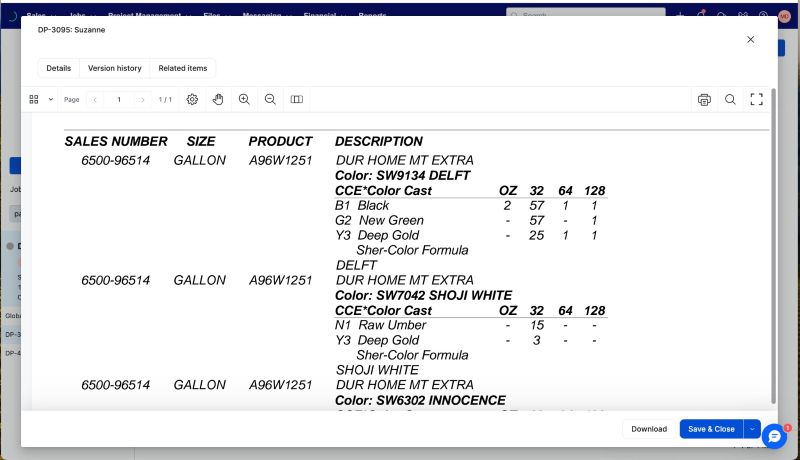Open viewer settings gear icon

[192, 99]
